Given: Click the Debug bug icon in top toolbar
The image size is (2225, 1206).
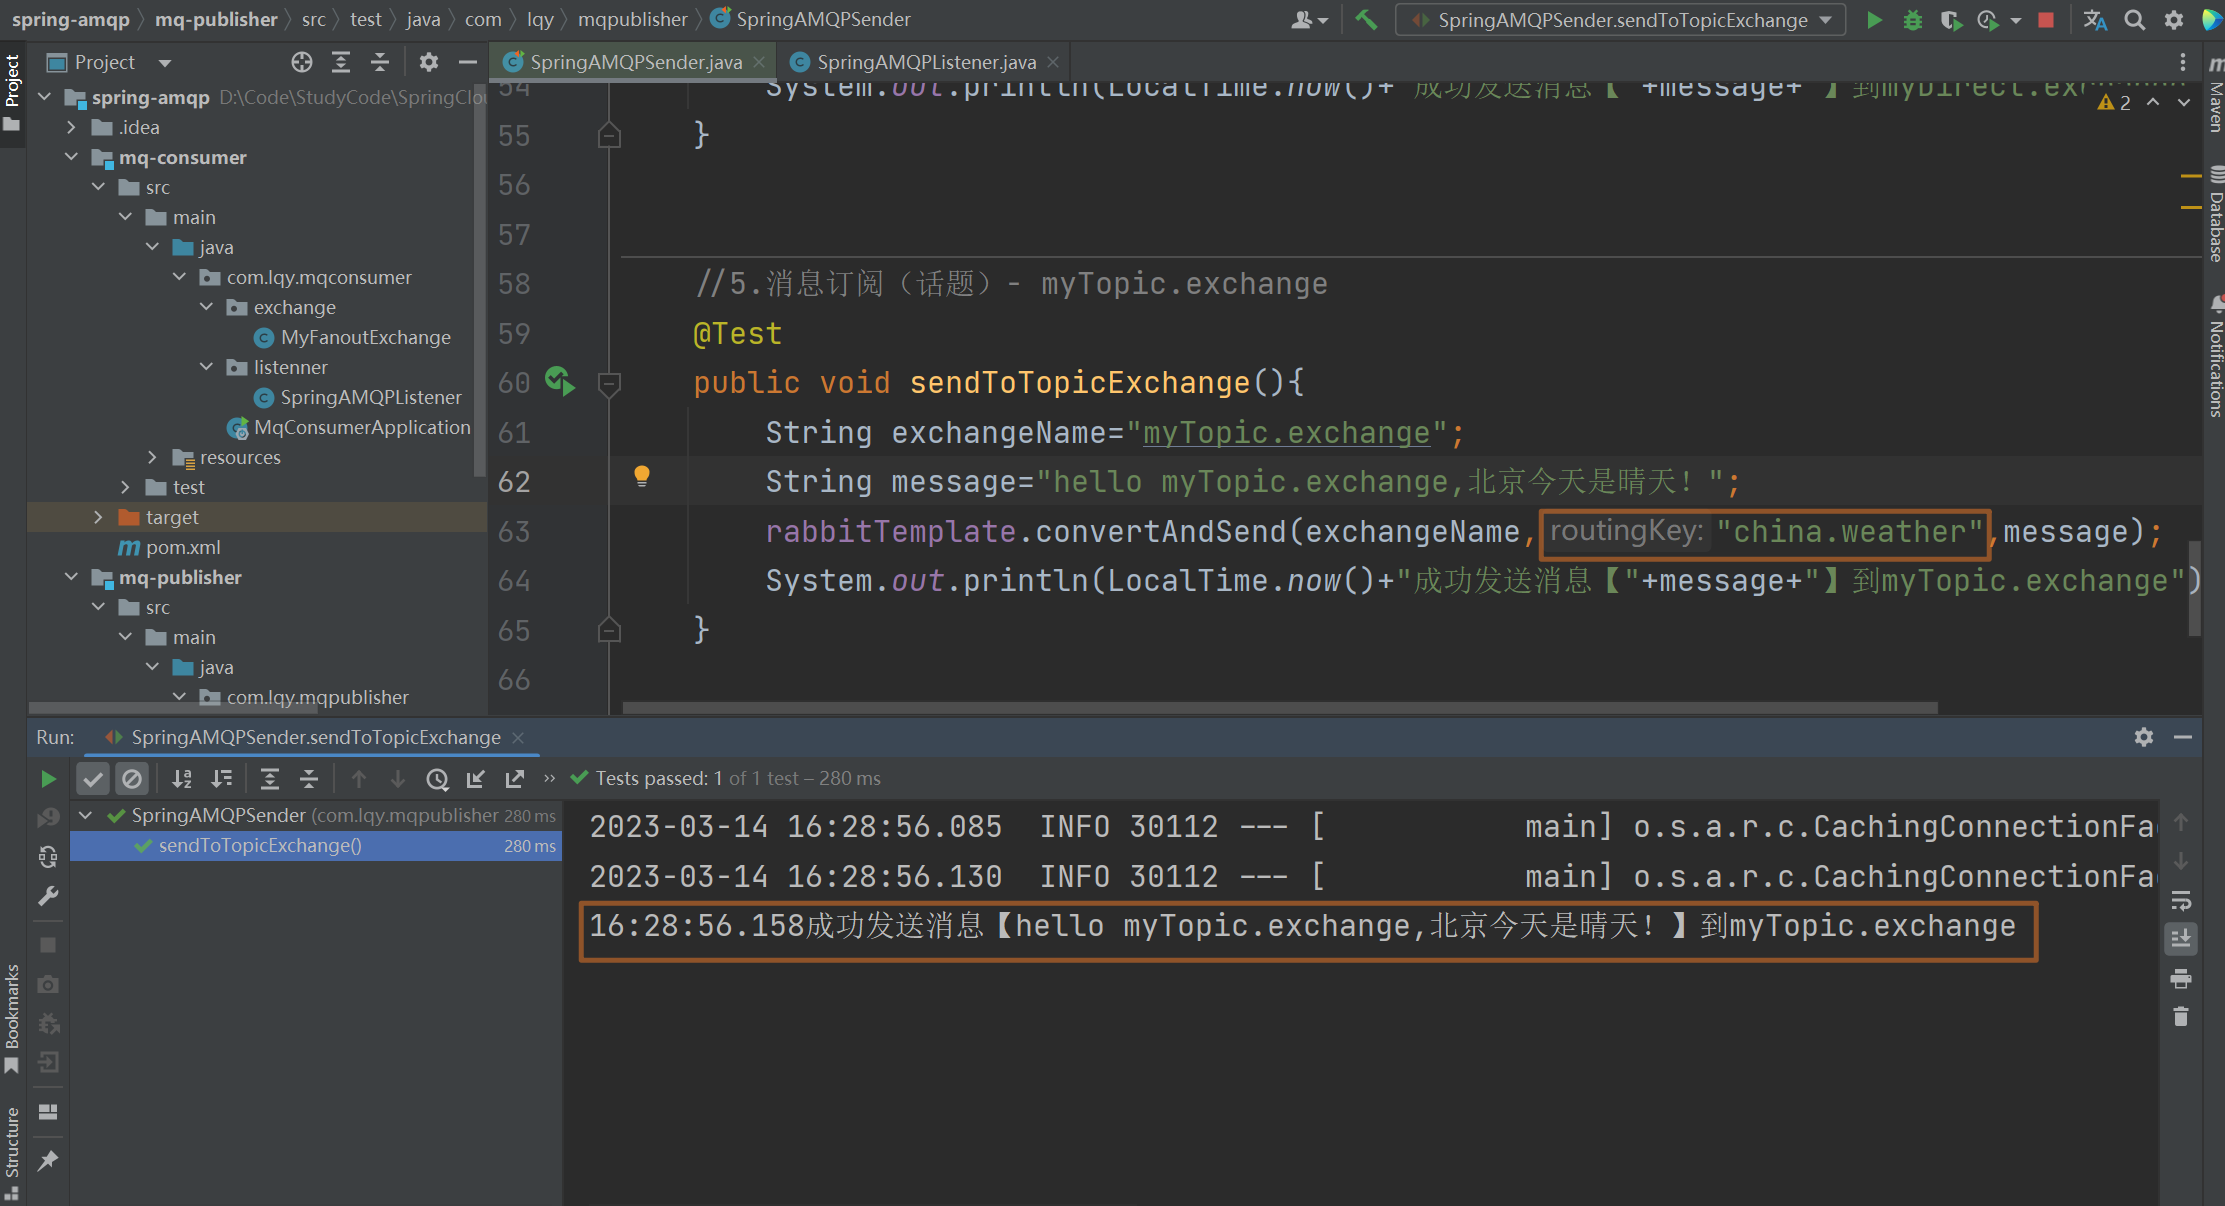Looking at the screenshot, I should 1912,20.
